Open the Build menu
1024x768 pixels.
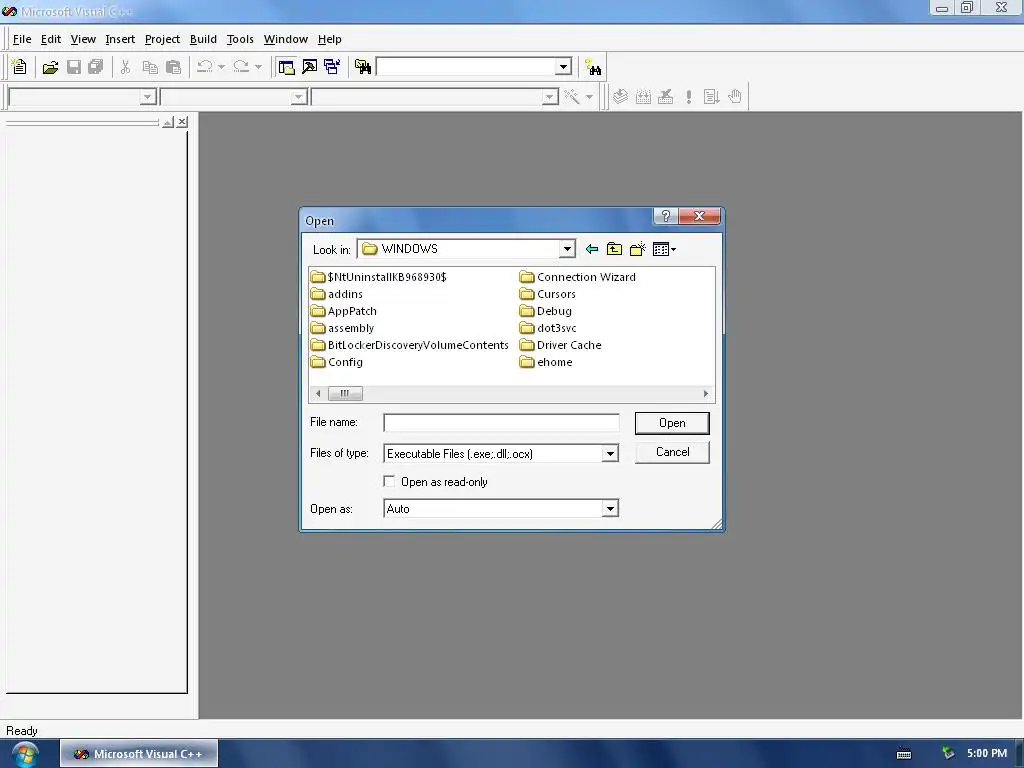pyautogui.click(x=203, y=39)
